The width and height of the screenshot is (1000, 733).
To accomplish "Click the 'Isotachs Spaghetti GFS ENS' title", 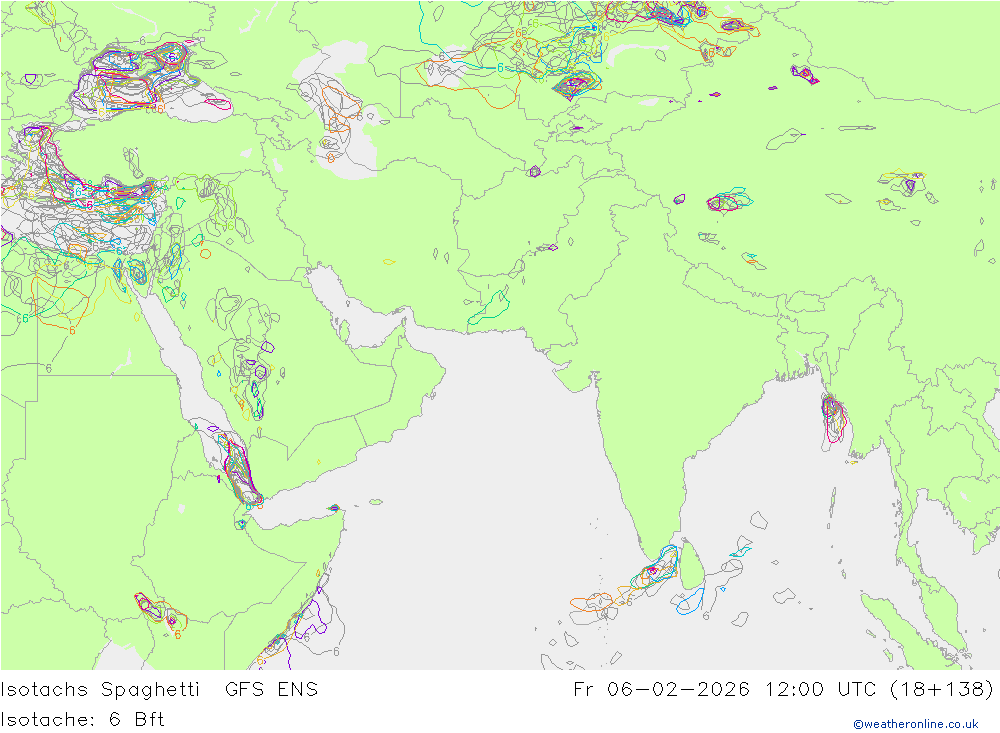I will coord(159,690).
